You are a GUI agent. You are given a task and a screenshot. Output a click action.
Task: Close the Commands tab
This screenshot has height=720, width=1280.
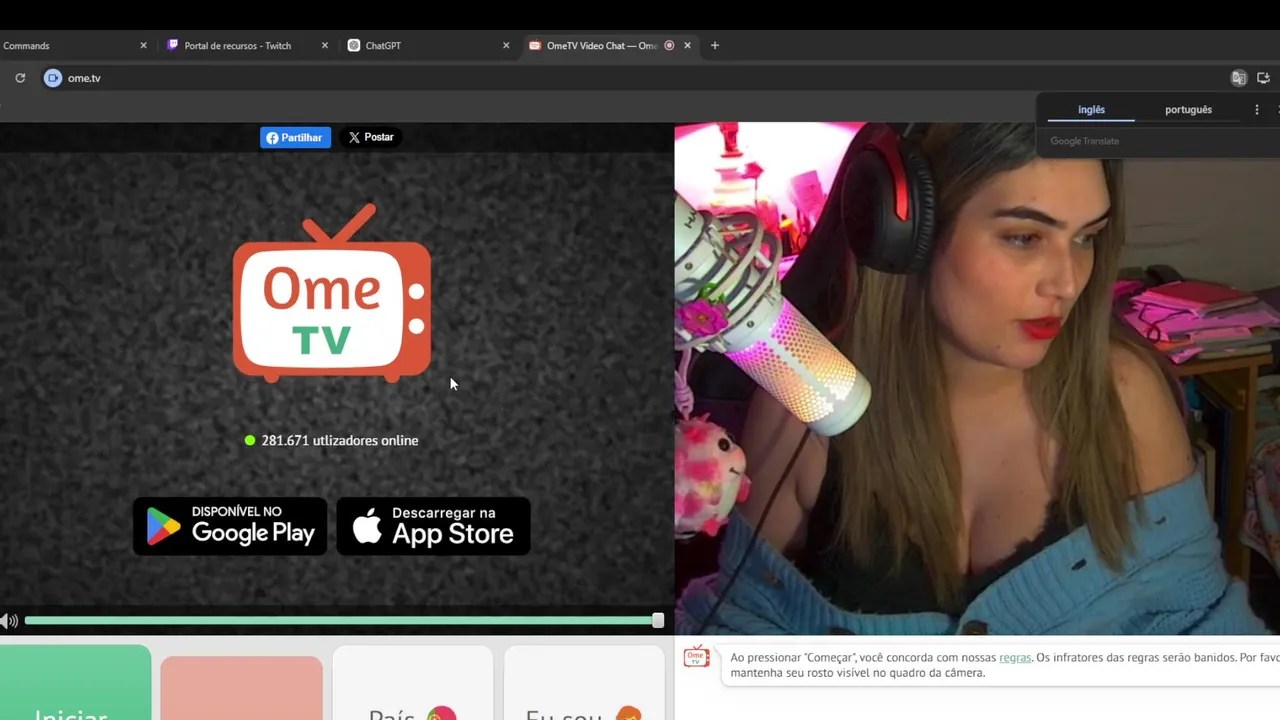click(x=143, y=45)
